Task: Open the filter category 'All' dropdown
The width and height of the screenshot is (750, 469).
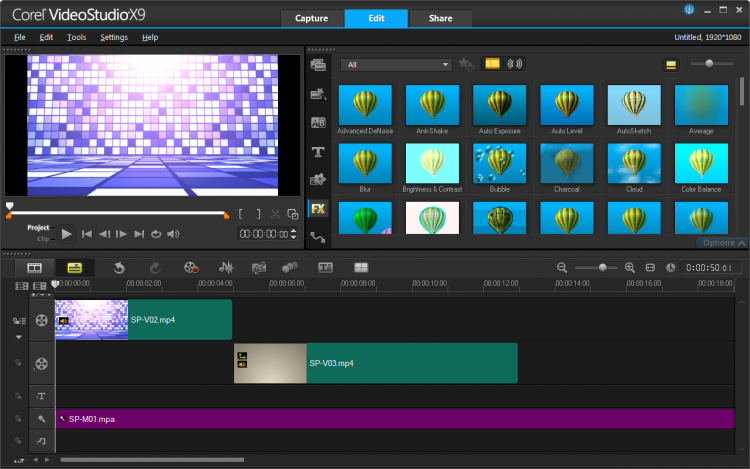Action: [x=397, y=65]
